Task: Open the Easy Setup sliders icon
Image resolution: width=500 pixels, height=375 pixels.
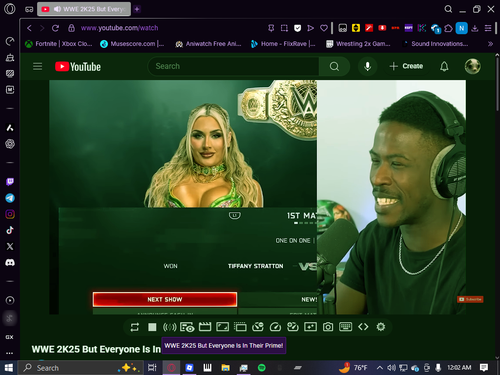Action: (488, 28)
